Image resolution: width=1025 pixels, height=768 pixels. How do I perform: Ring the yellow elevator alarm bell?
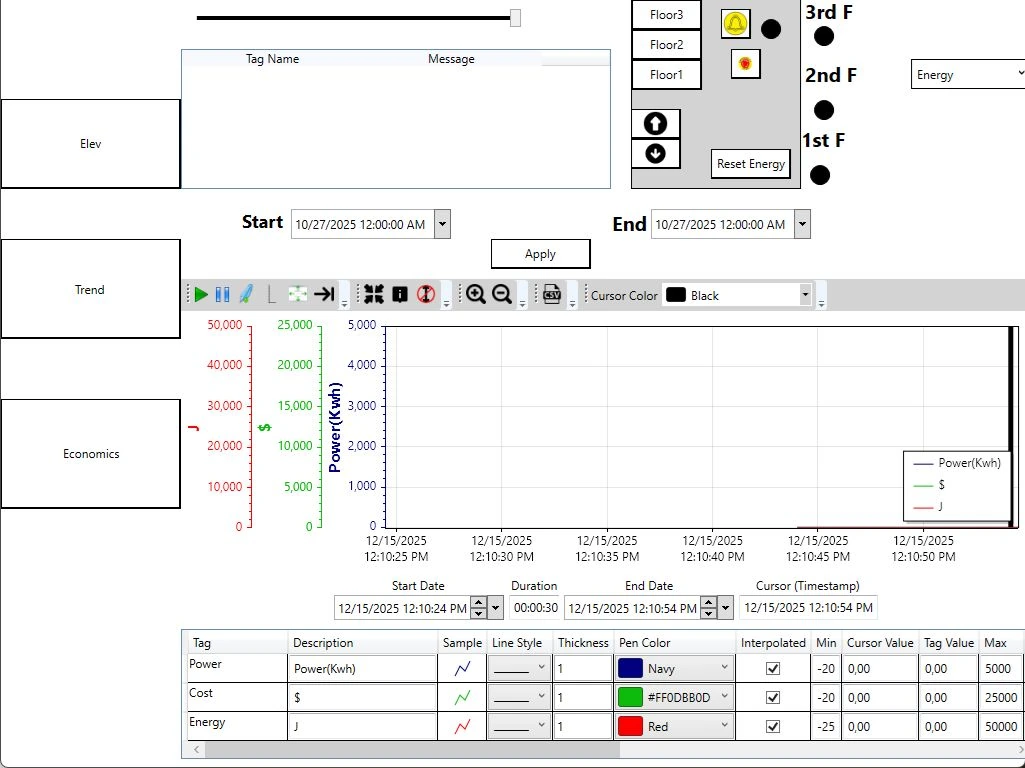coord(735,24)
